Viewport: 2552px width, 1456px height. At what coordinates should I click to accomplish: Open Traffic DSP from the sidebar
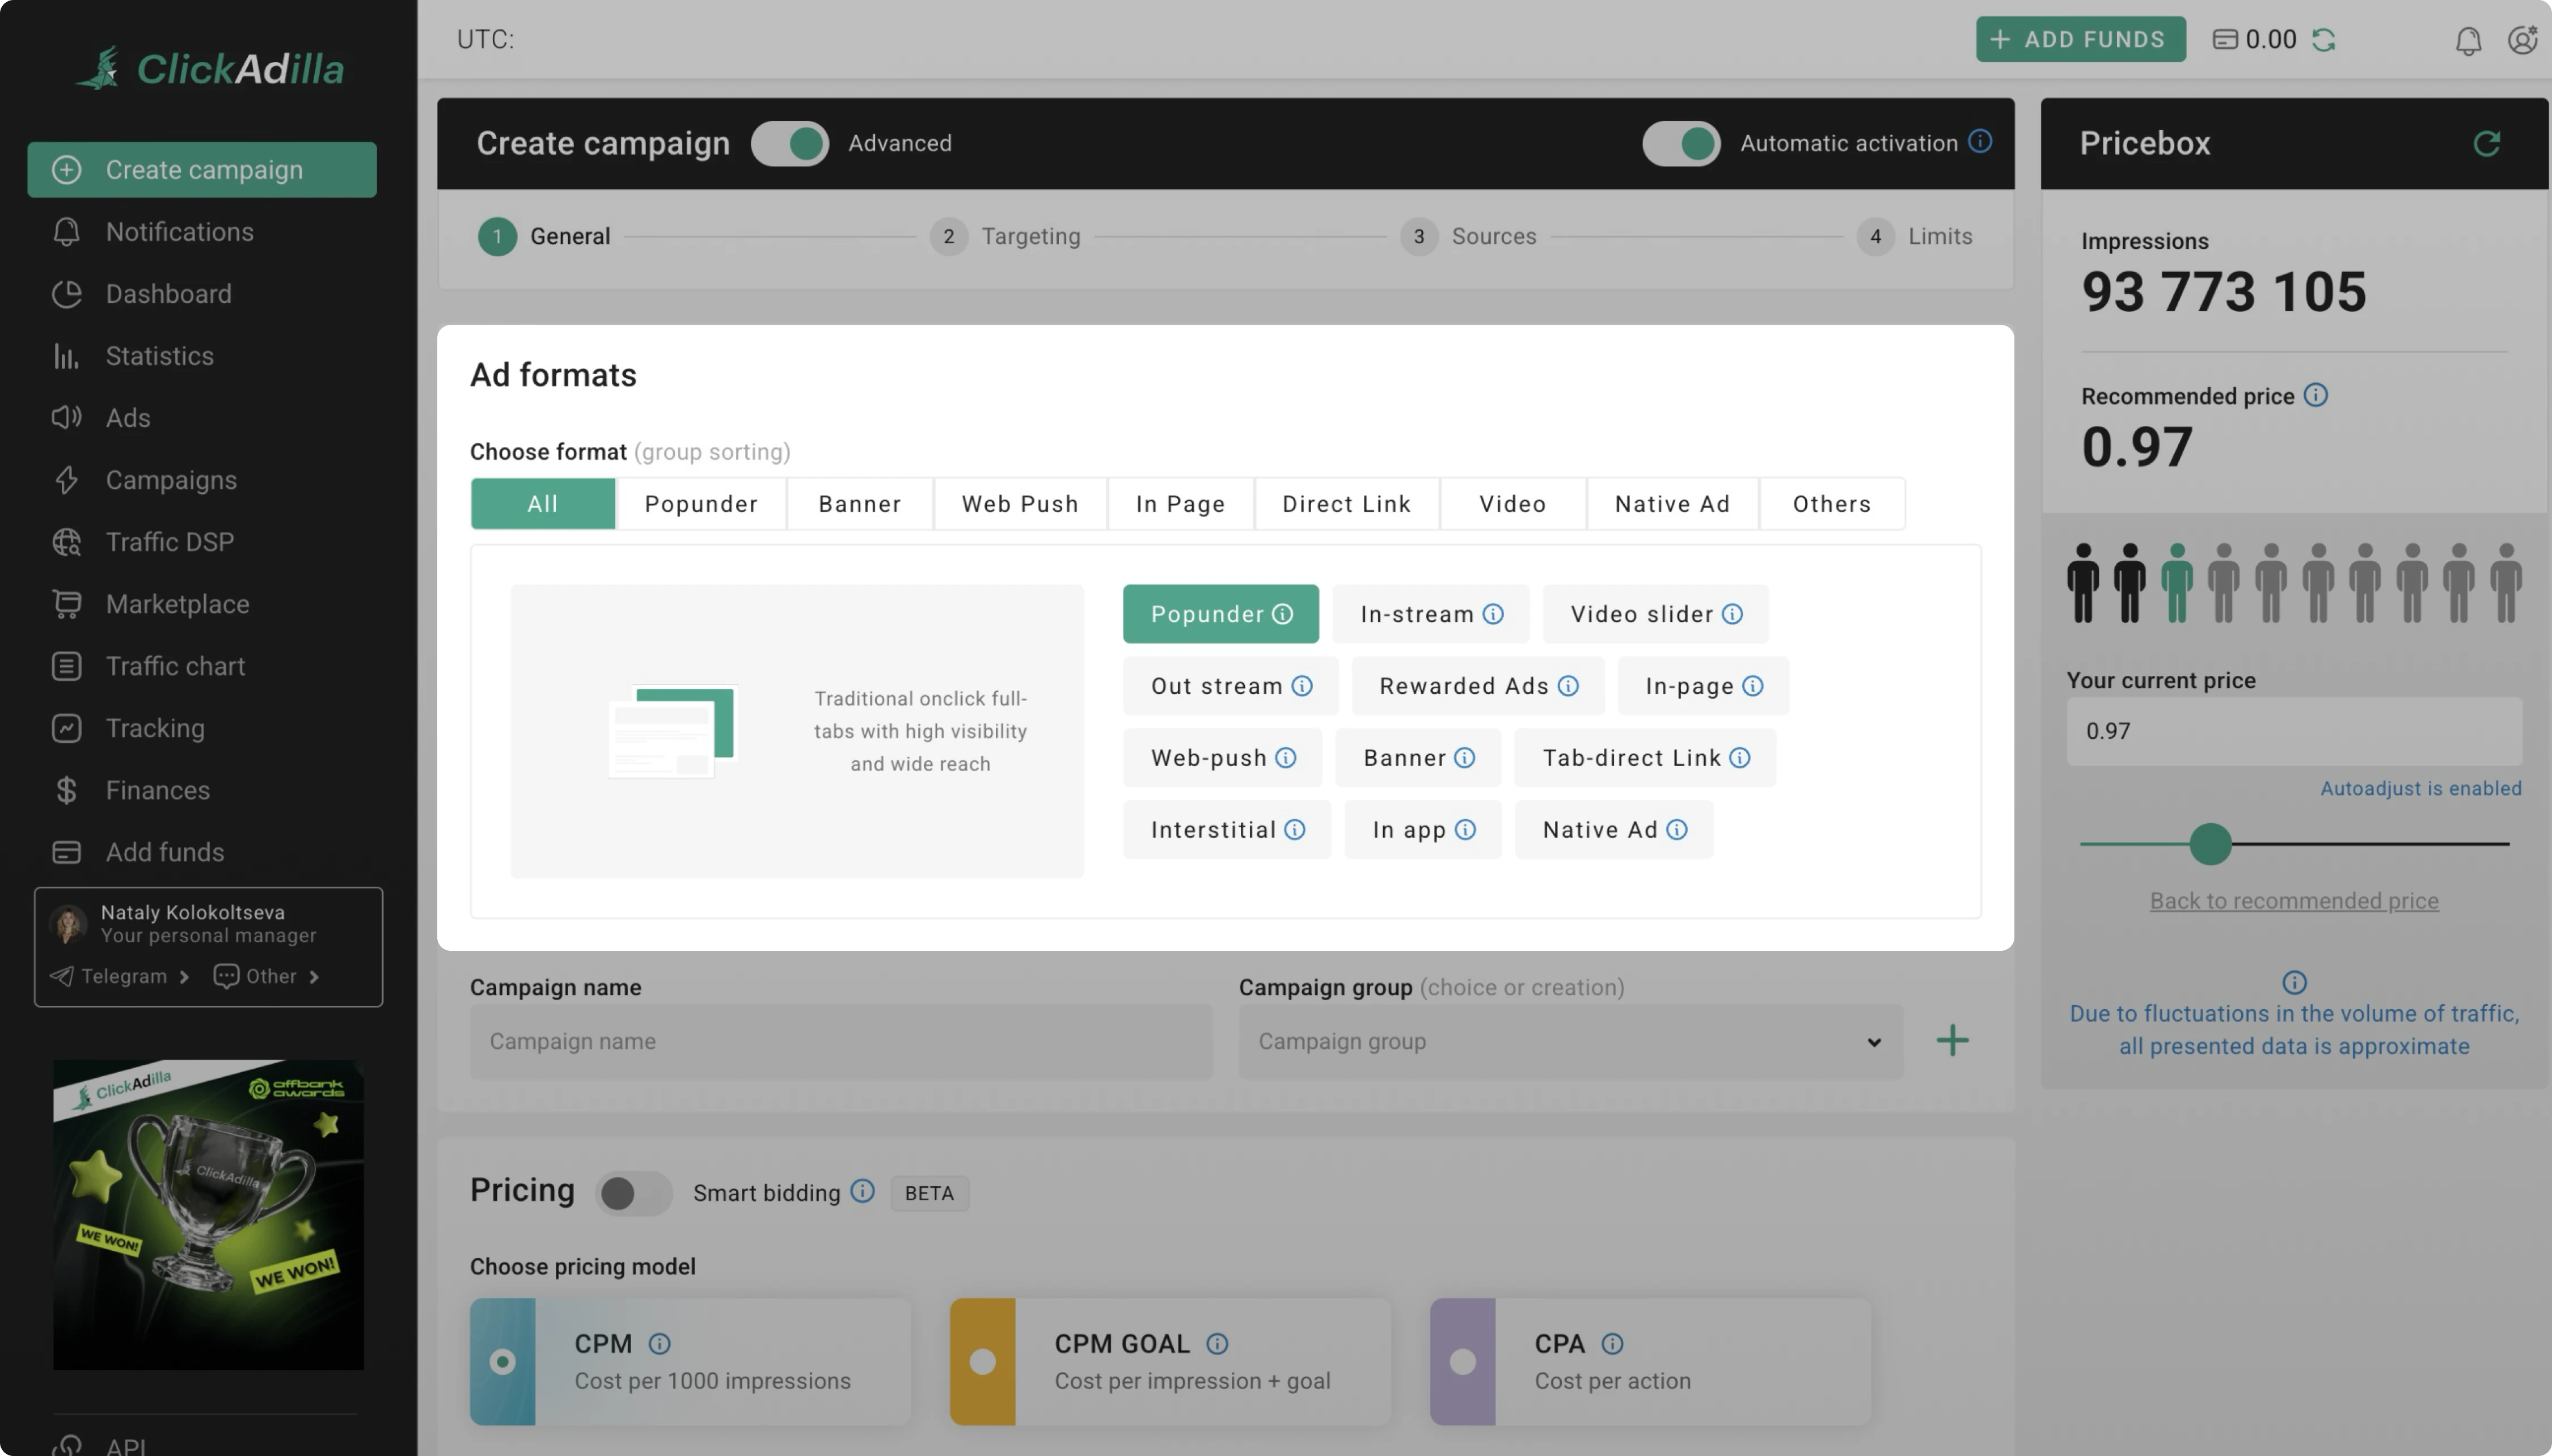(169, 542)
